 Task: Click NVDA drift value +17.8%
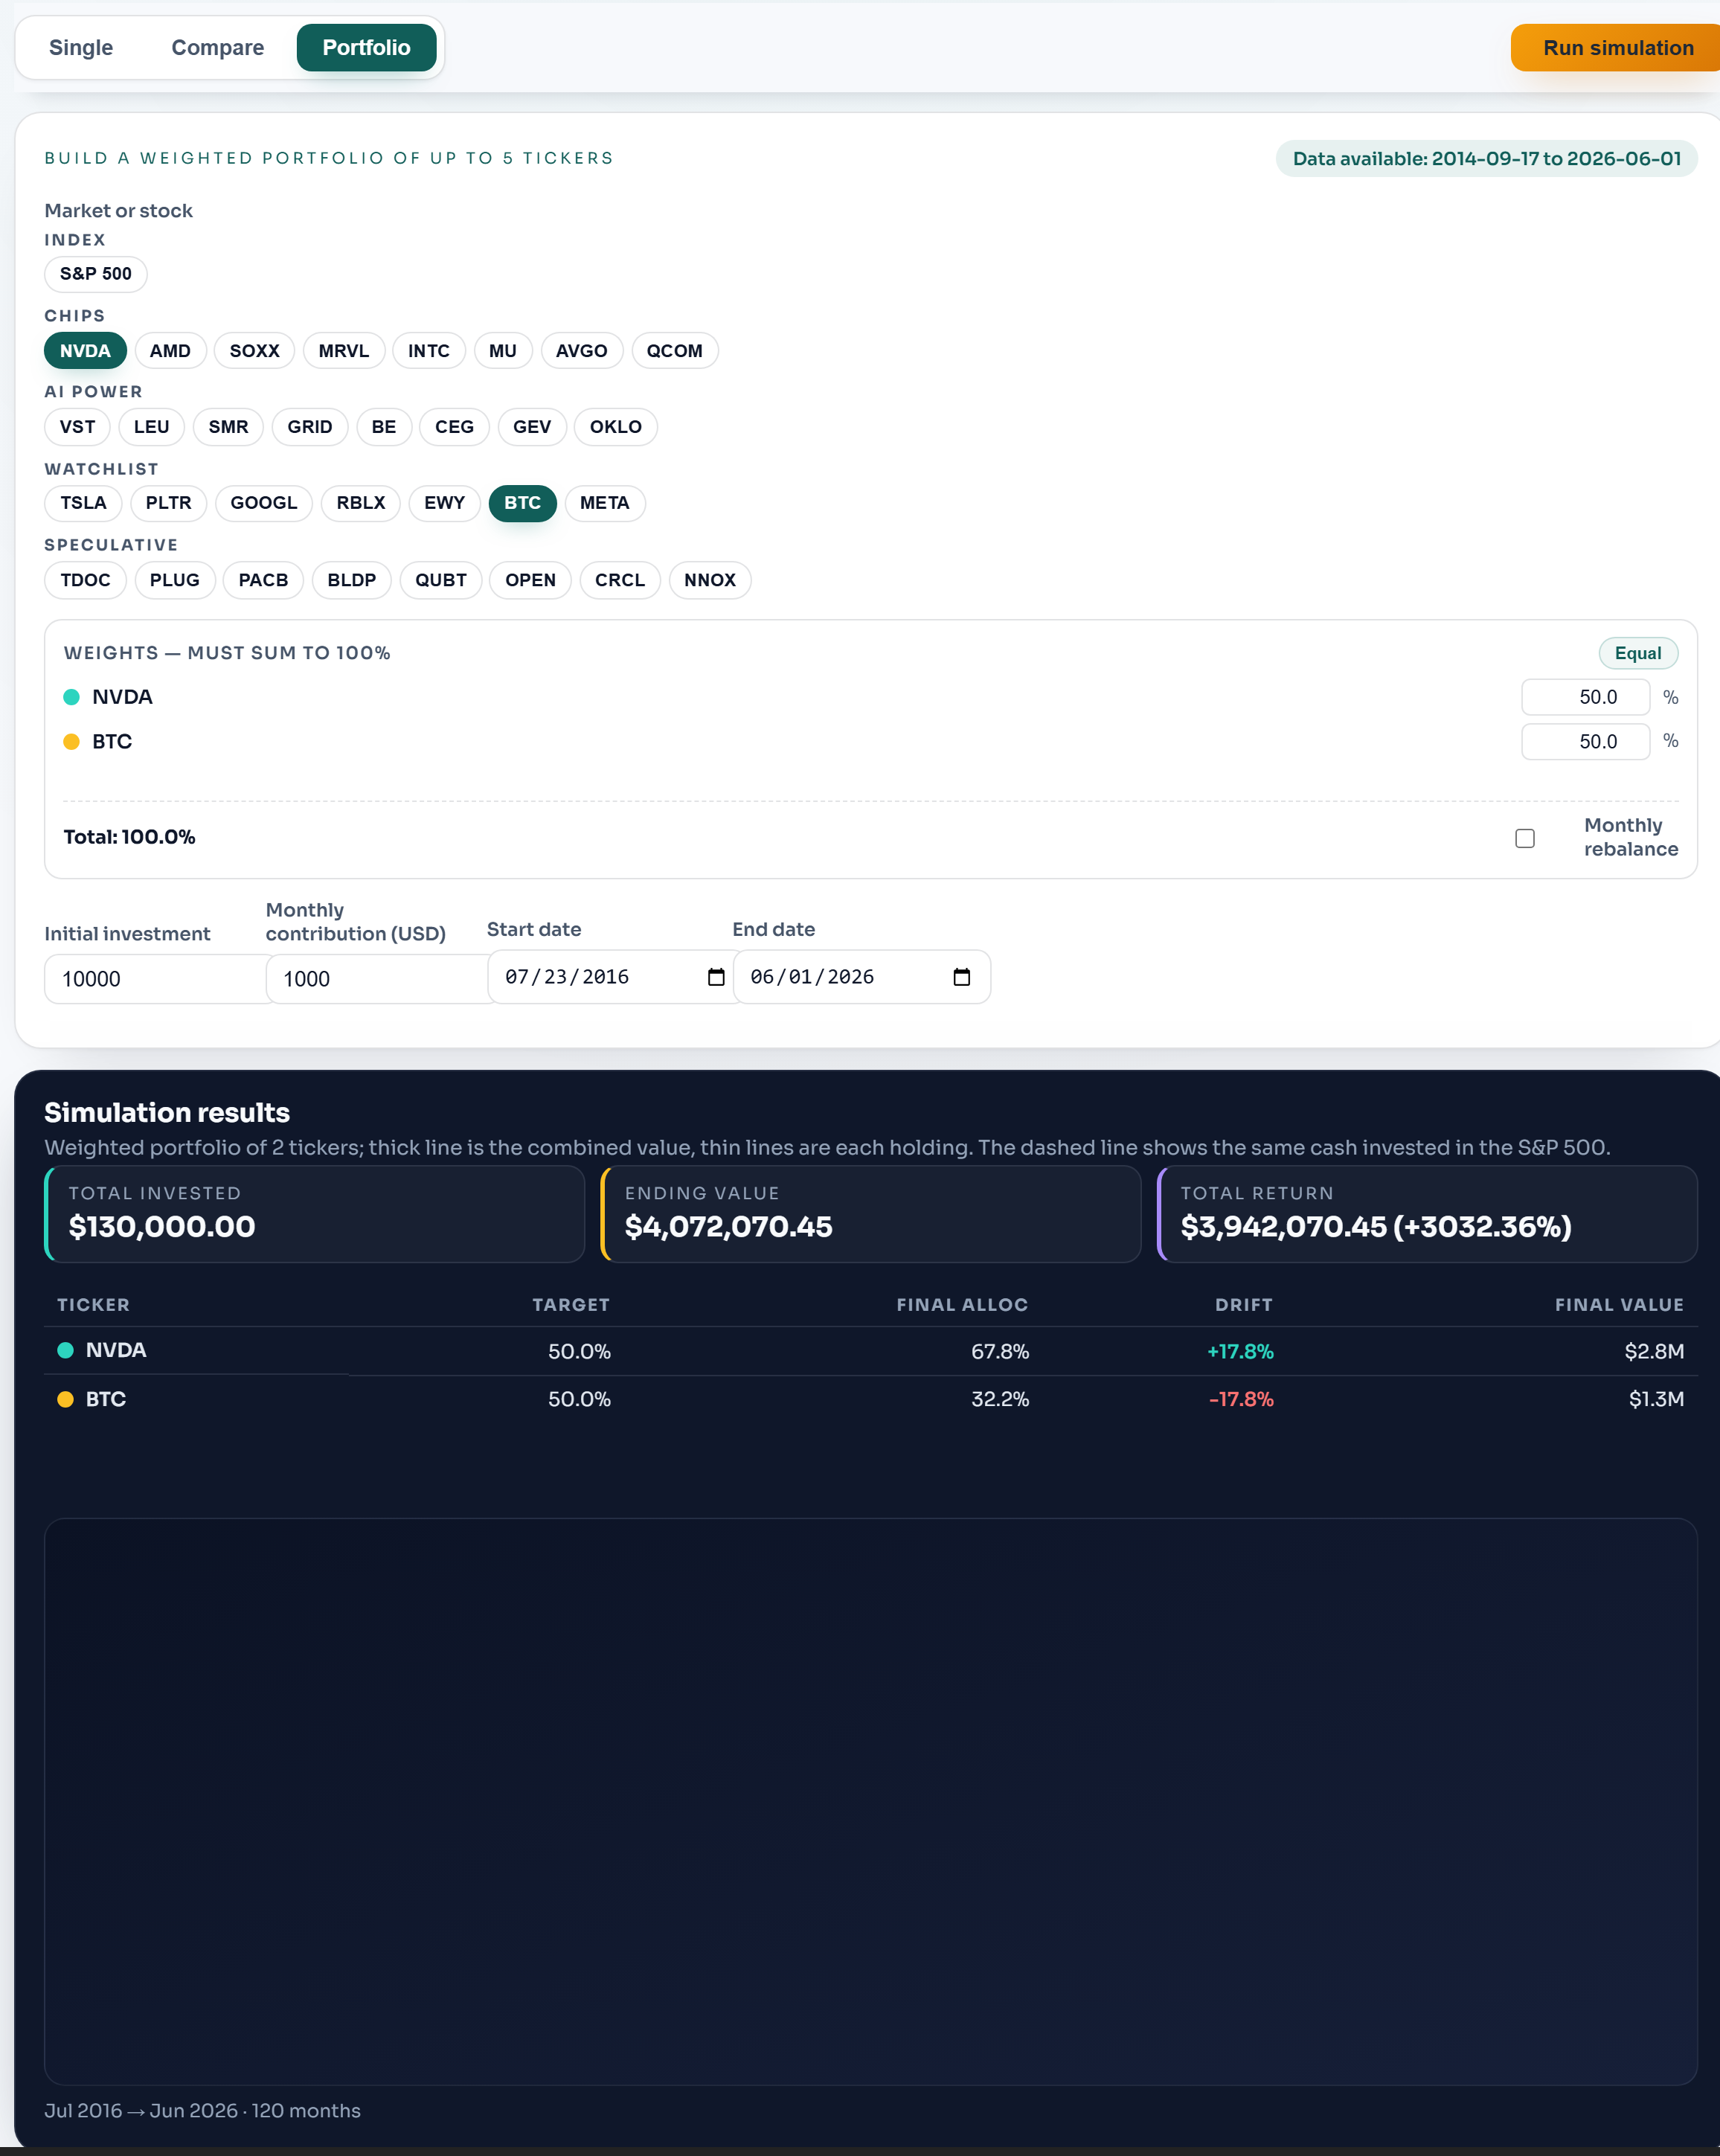(x=1240, y=1352)
